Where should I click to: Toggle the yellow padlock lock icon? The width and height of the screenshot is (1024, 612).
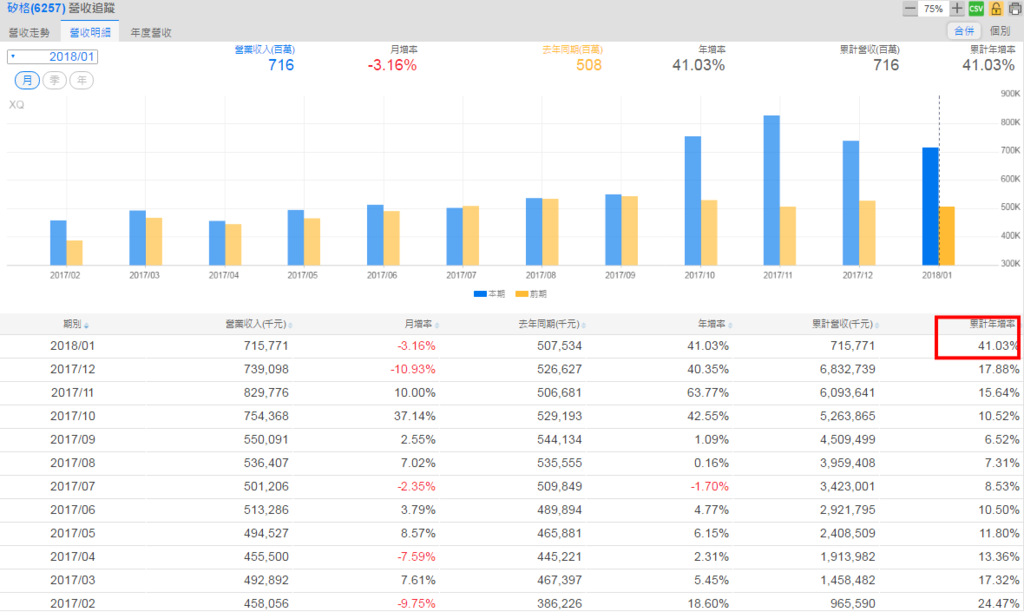click(x=996, y=8)
